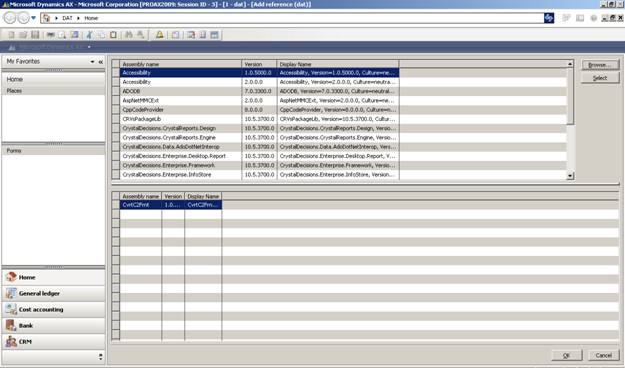The image size is (625, 368).
Task: Go forward with the forward navigation arrow
Action: (x=23, y=18)
